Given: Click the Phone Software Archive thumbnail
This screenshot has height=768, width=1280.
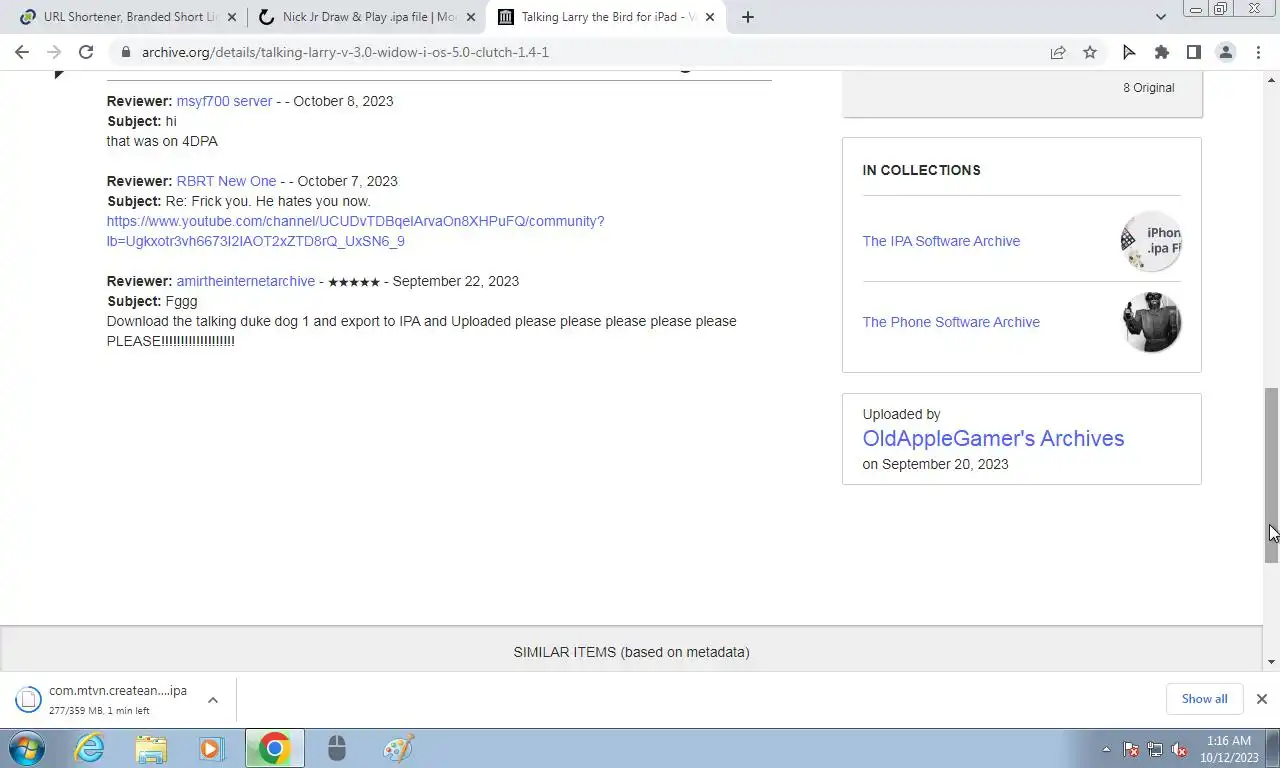Looking at the screenshot, I should pos(1151,322).
